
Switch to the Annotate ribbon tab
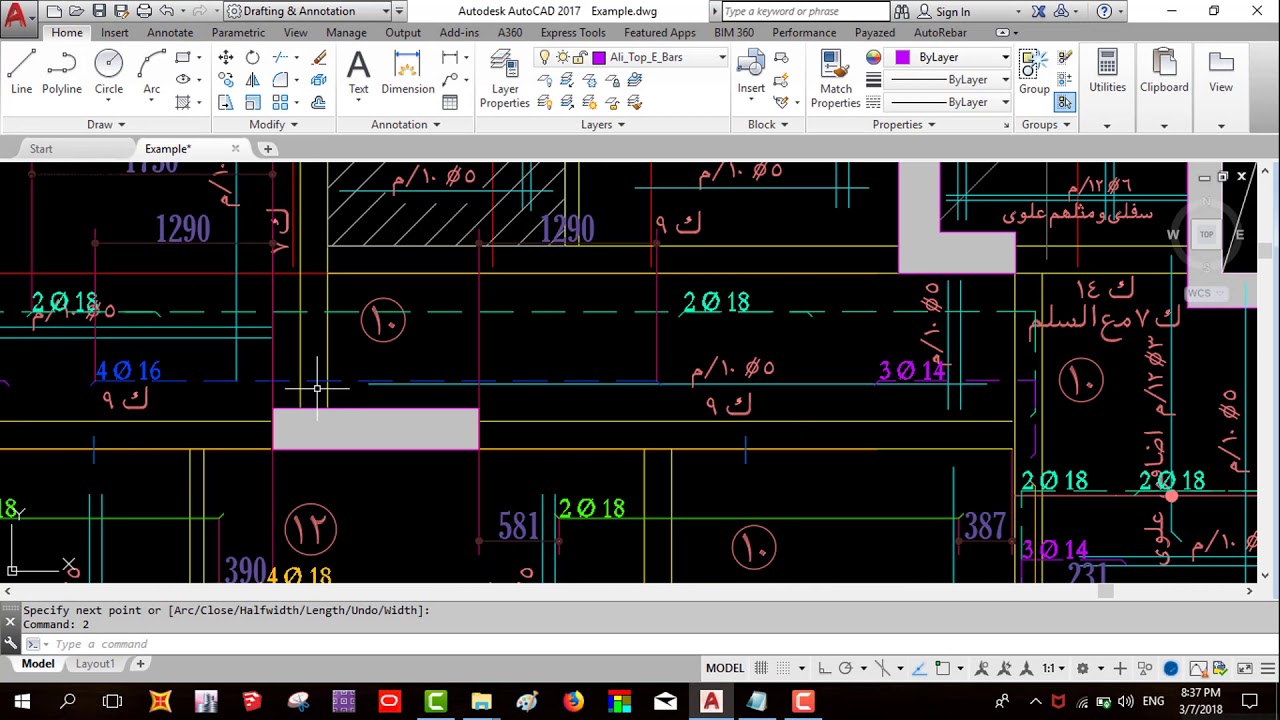pos(170,32)
